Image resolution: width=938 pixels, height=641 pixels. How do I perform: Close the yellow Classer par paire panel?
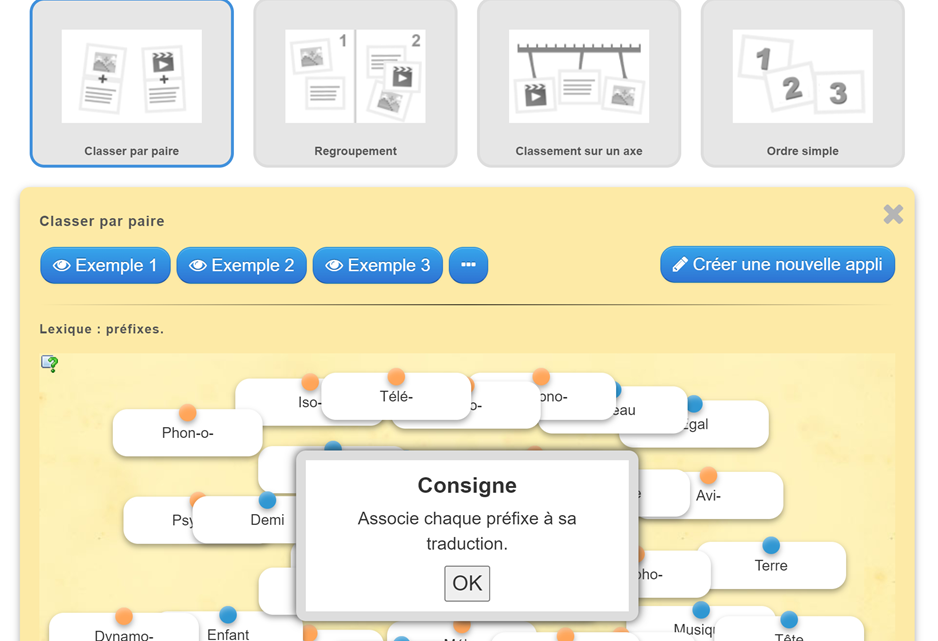pyautogui.click(x=893, y=214)
